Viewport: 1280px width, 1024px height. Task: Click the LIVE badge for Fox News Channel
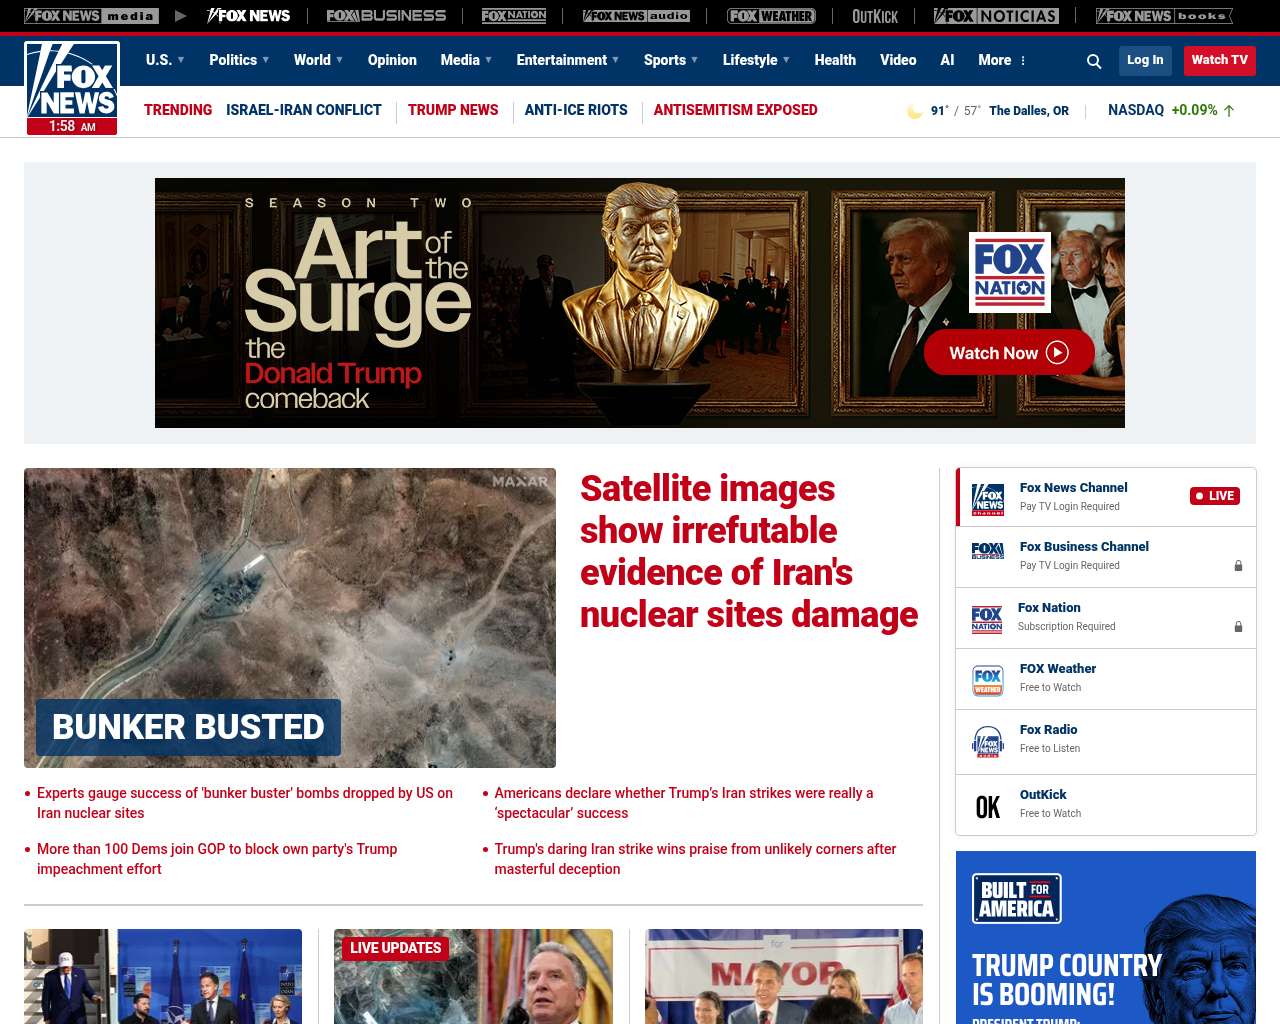[x=1215, y=496]
